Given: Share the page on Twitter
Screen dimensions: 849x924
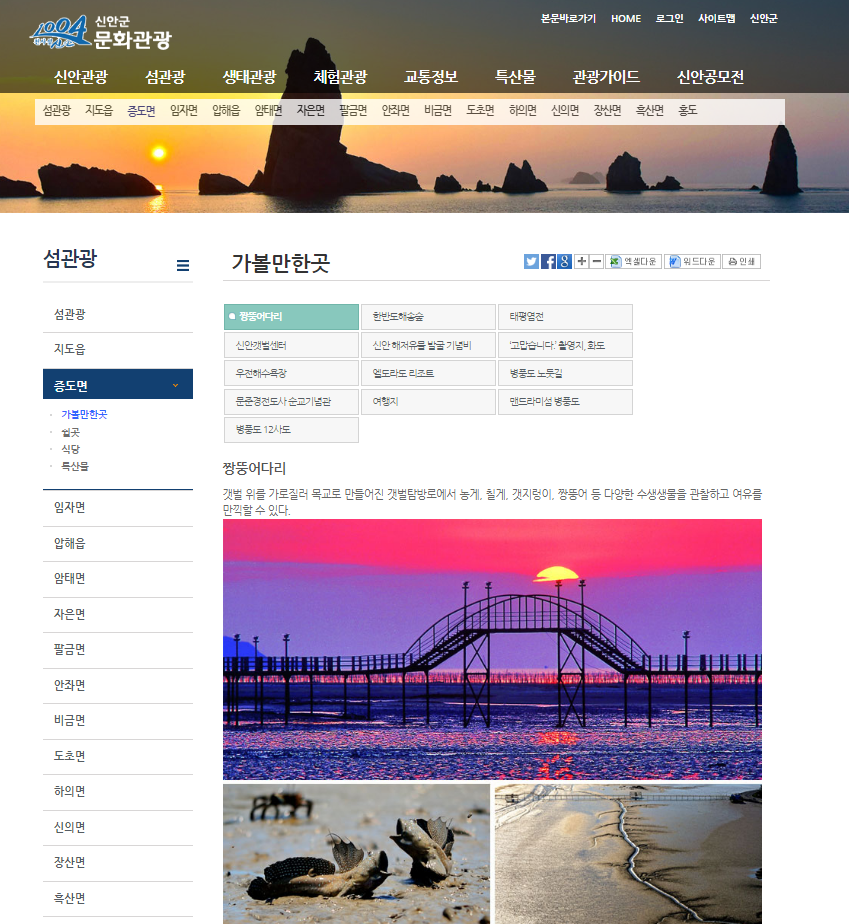Looking at the screenshot, I should [531, 262].
